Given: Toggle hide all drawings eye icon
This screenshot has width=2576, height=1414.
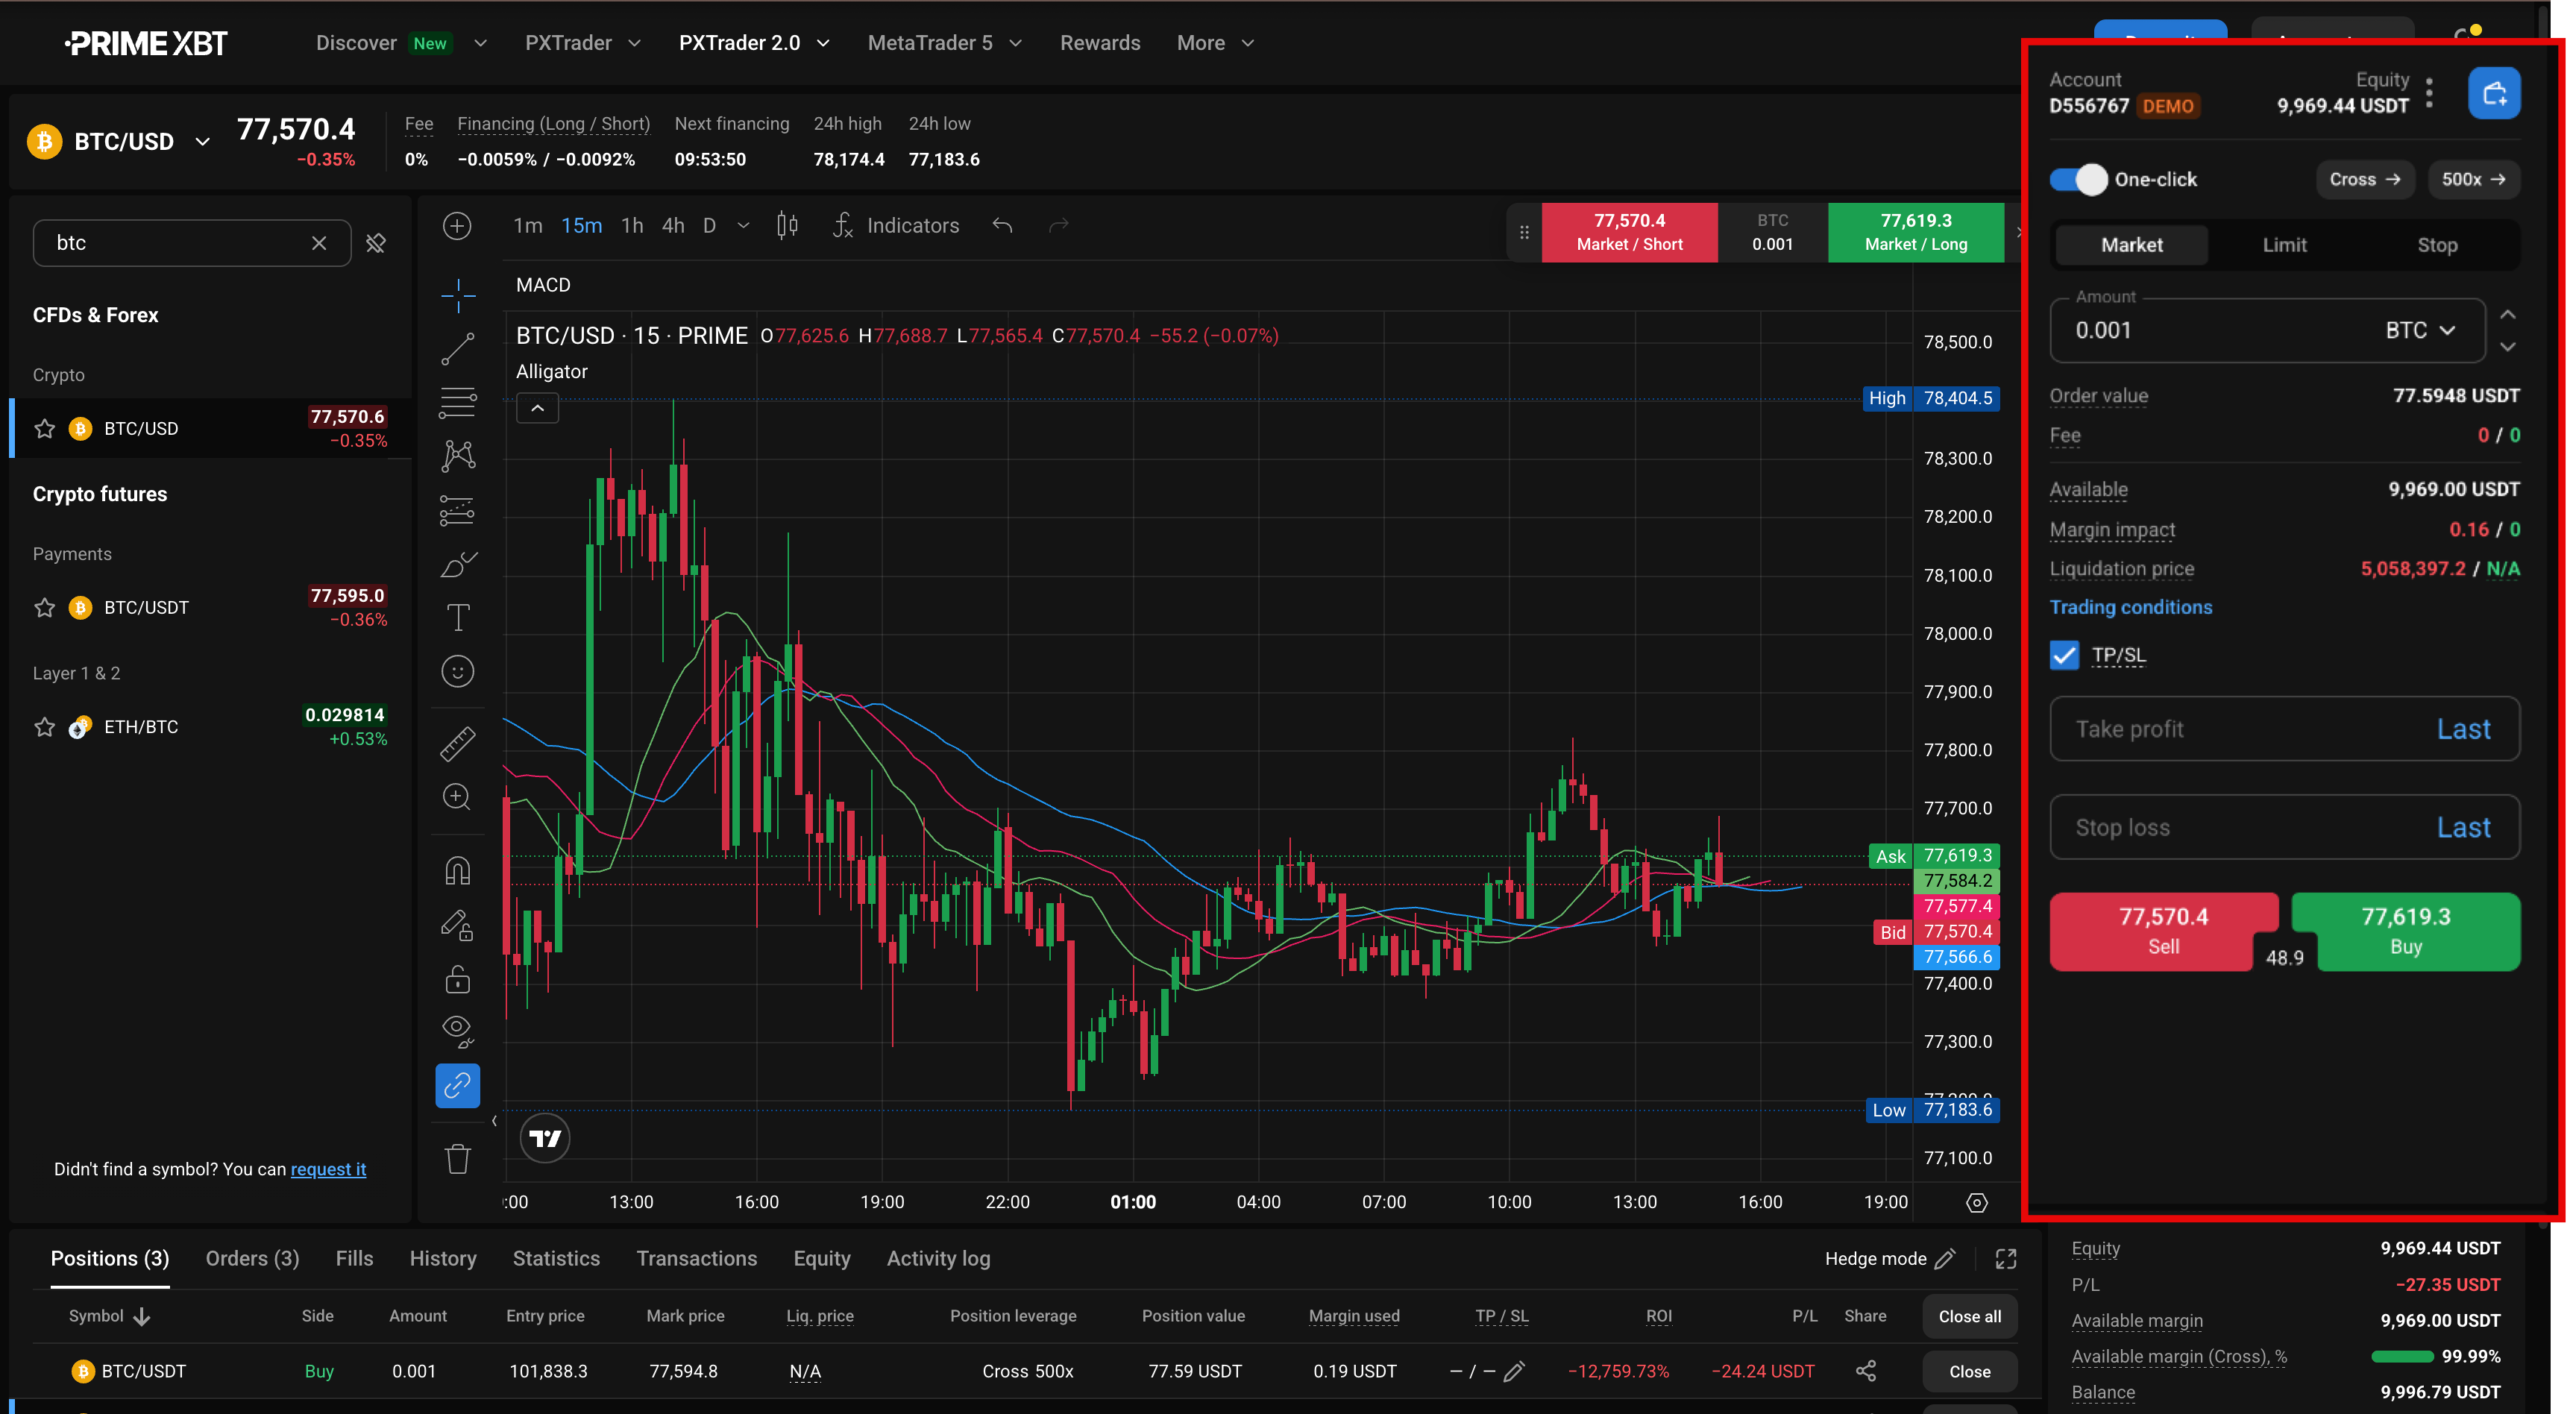Looking at the screenshot, I should tap(458, 1031).
